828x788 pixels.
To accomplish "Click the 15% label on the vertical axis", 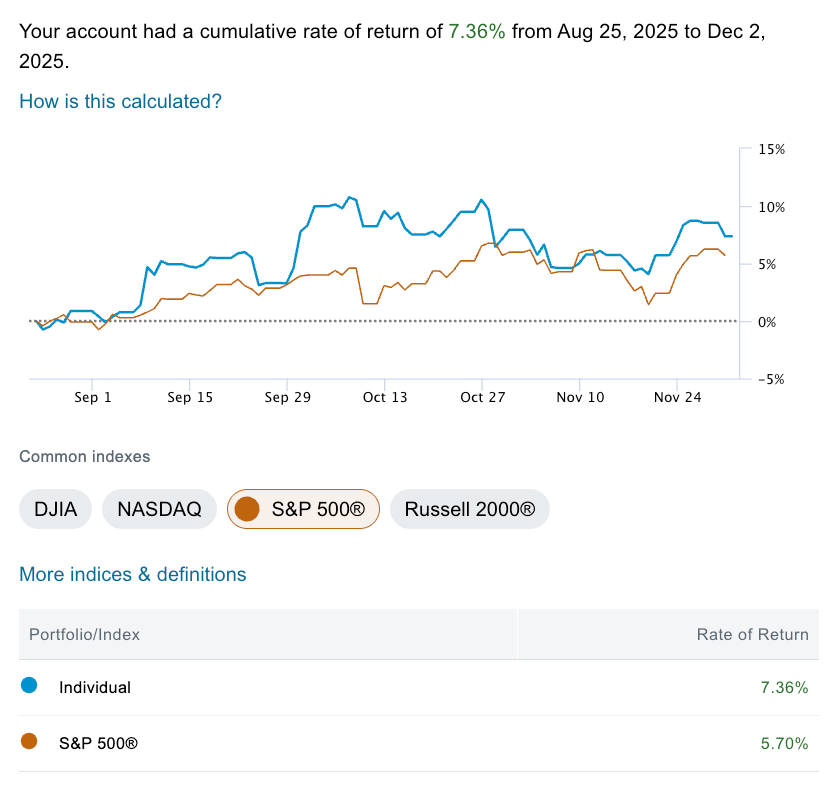I will (x=772, y=149).
